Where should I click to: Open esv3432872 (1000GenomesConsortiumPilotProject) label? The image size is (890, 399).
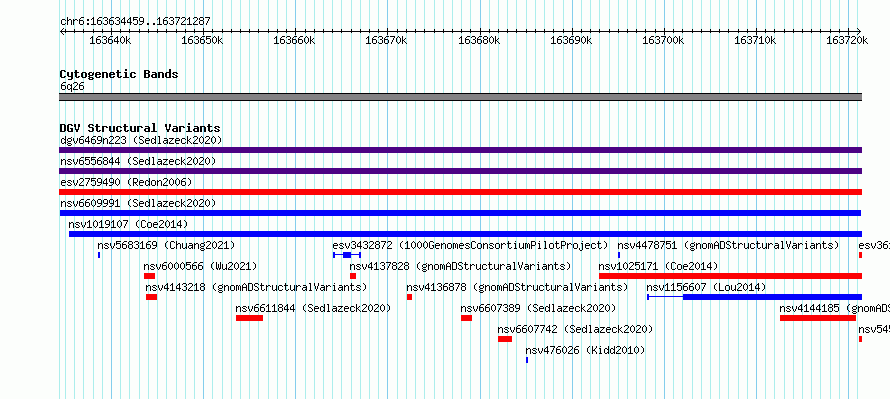point(470,245)
